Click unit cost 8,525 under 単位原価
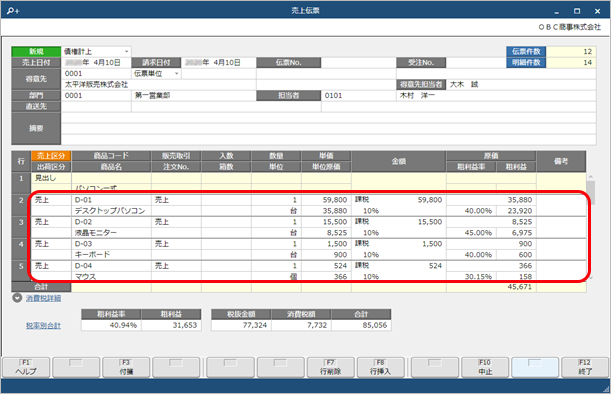Screen dimensions: 611x394 (x=326, y=233)
